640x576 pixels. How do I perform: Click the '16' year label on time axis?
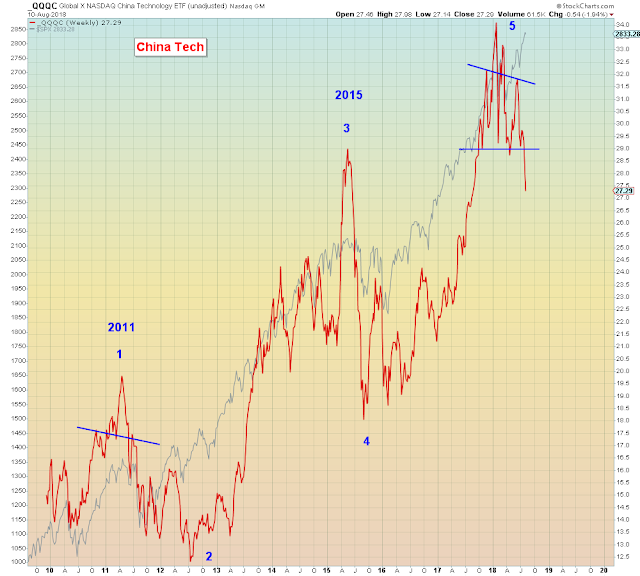382,570
